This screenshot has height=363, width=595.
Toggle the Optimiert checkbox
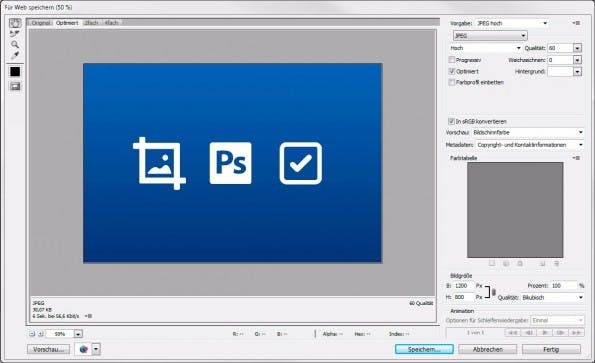tap(452, 71)
